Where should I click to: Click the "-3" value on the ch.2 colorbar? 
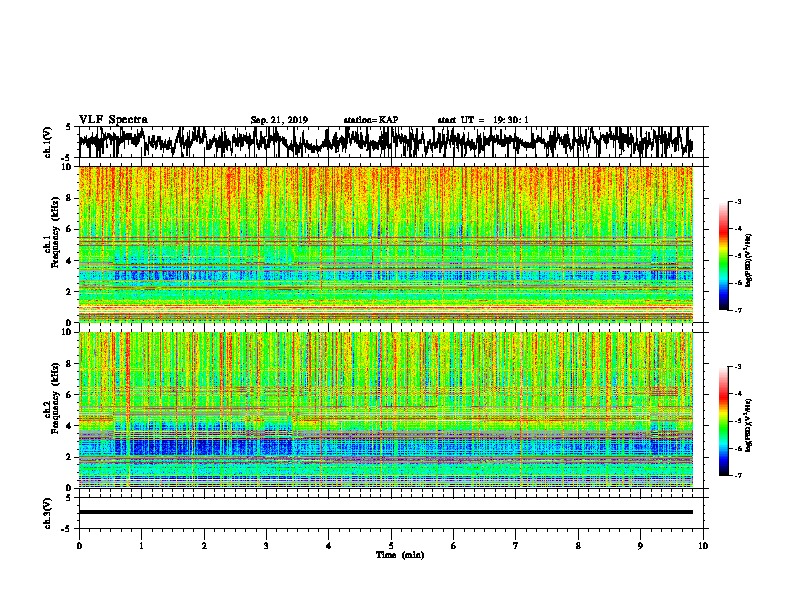tap(737, 367)
